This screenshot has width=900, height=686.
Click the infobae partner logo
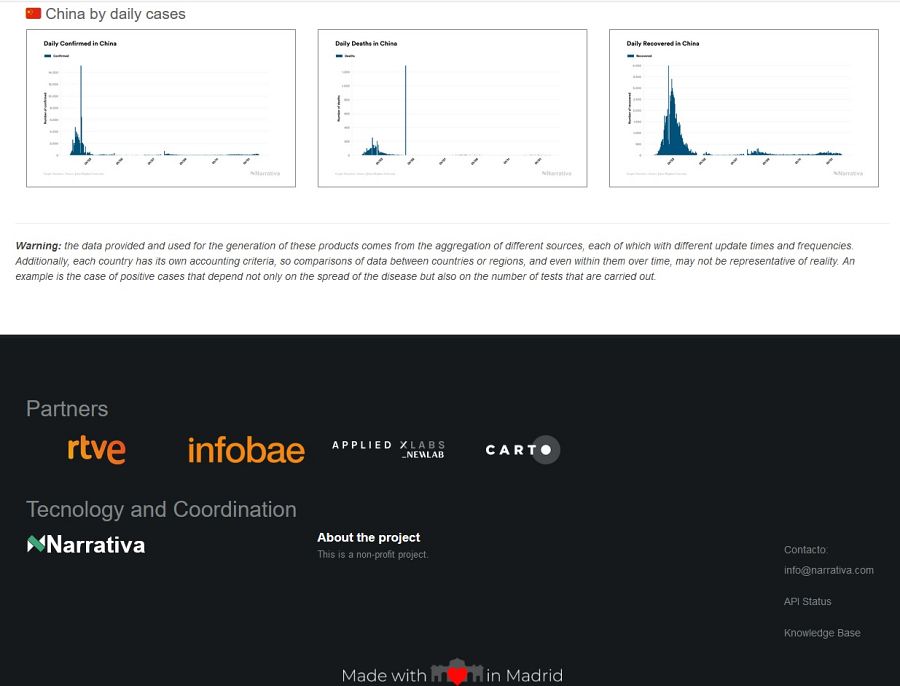tap(245, 449)
